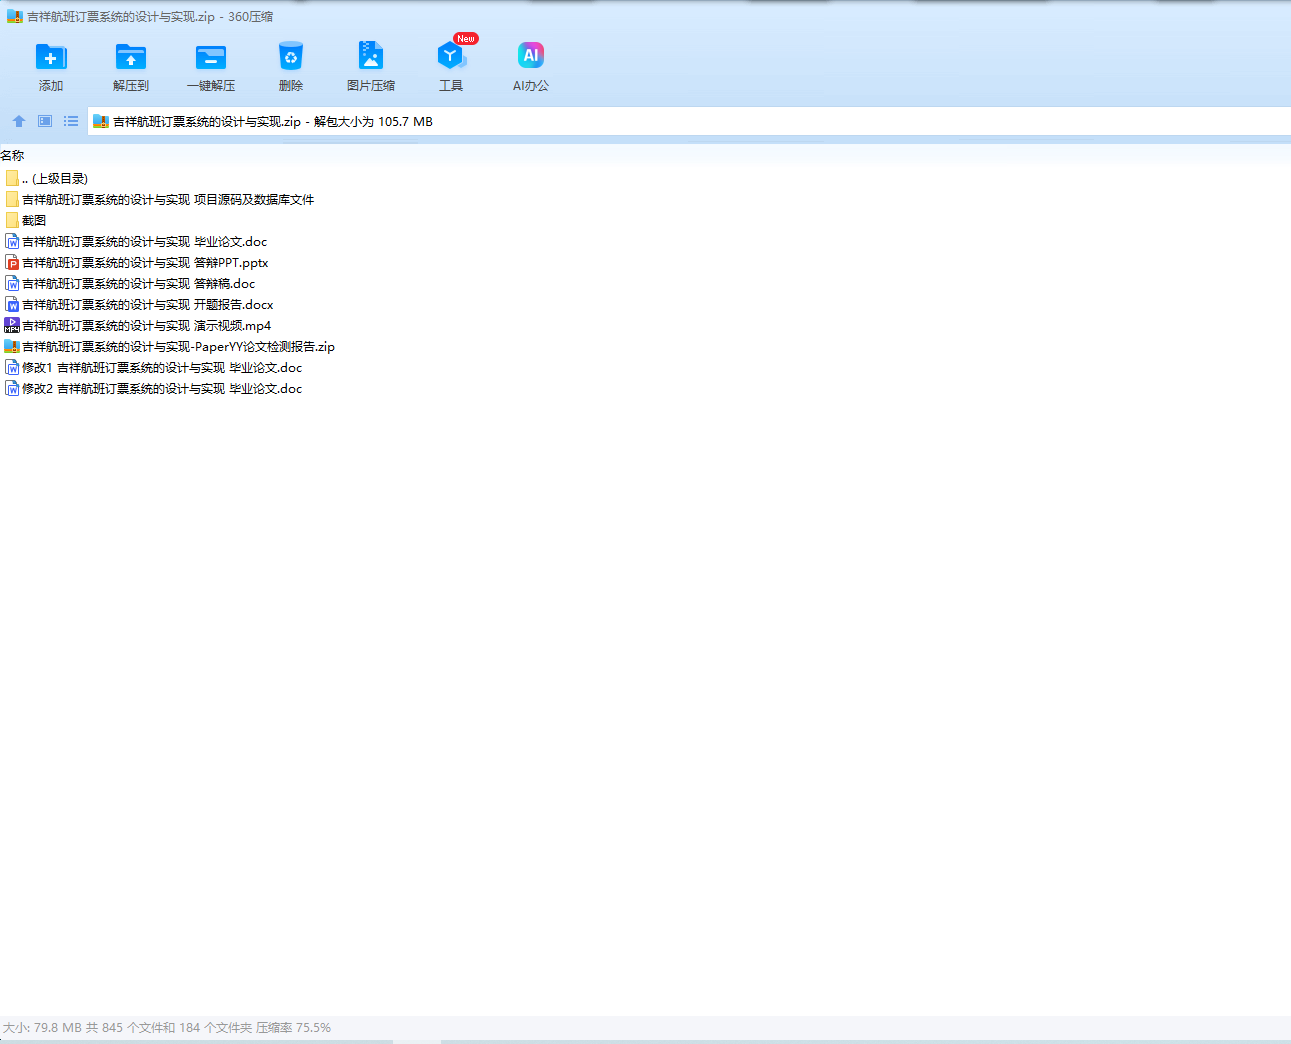This screenshot has height=1044, width=1291.
Task: Select the .. (上级目录) parent folder entry
Action: click(x=46, y=178)
